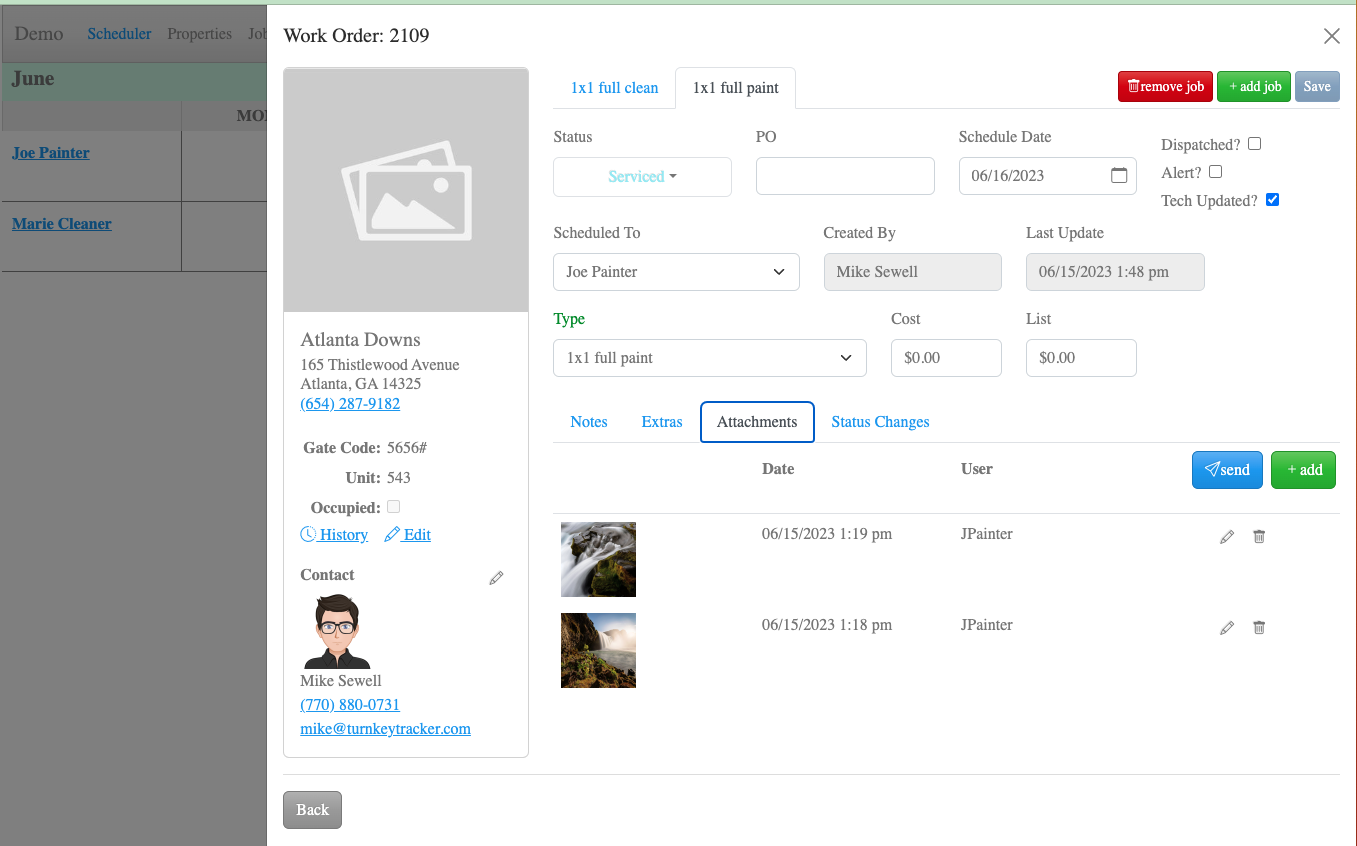Open the Status dropdown showing Serviced
Screen dimensions: 1357x846
[642, 176]
